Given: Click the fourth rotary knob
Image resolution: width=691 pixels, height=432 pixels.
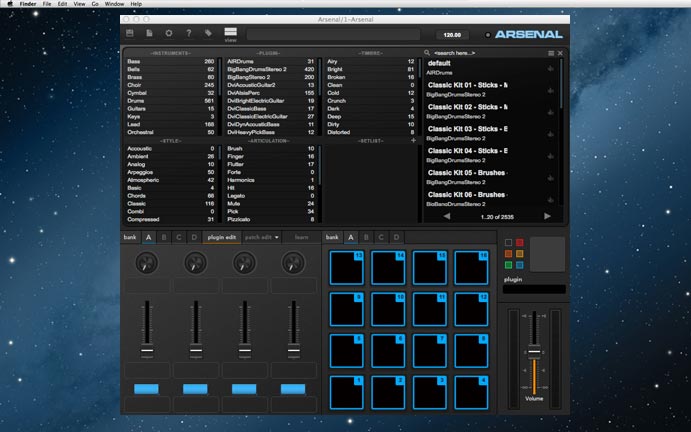Looking at the screenshot, I should pos(293,263).
